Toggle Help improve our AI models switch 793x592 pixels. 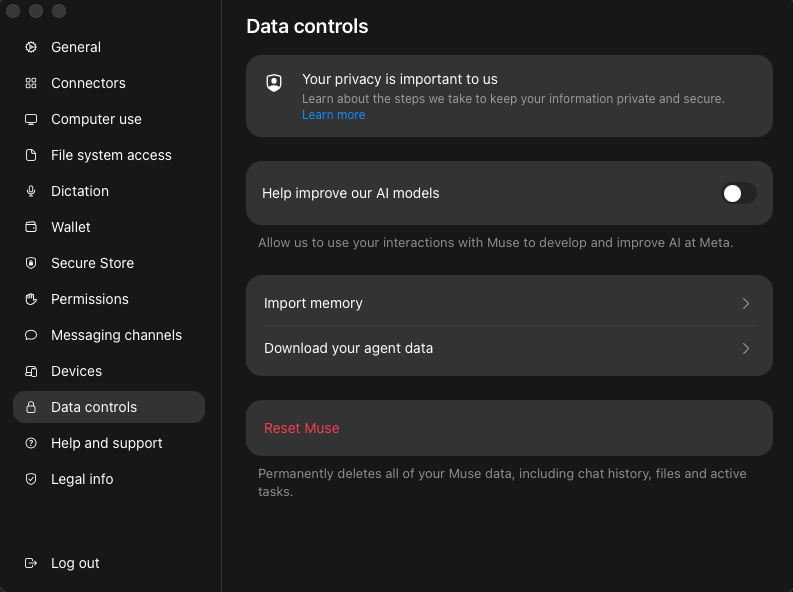pyautogui.click(x=738, y=193)
